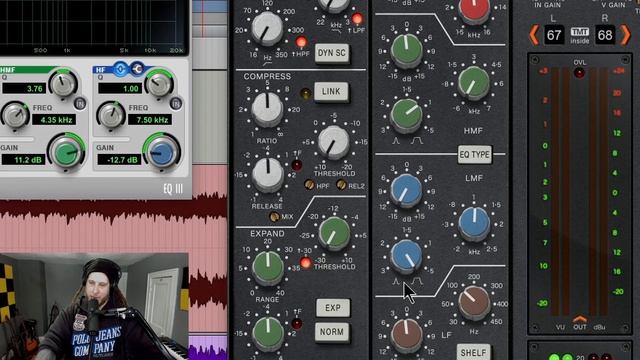640x360 pixels.
Task: Click the OVL overload indicator LED
Action: click(579, 73)
